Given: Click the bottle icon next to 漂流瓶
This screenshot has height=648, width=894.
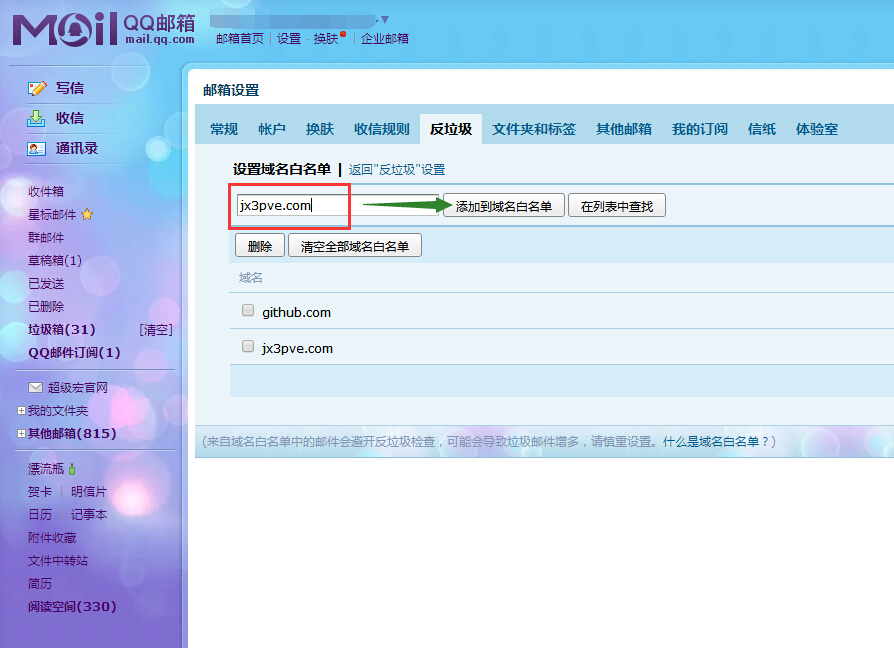Looking at the screenshot, I should (73, 468).
